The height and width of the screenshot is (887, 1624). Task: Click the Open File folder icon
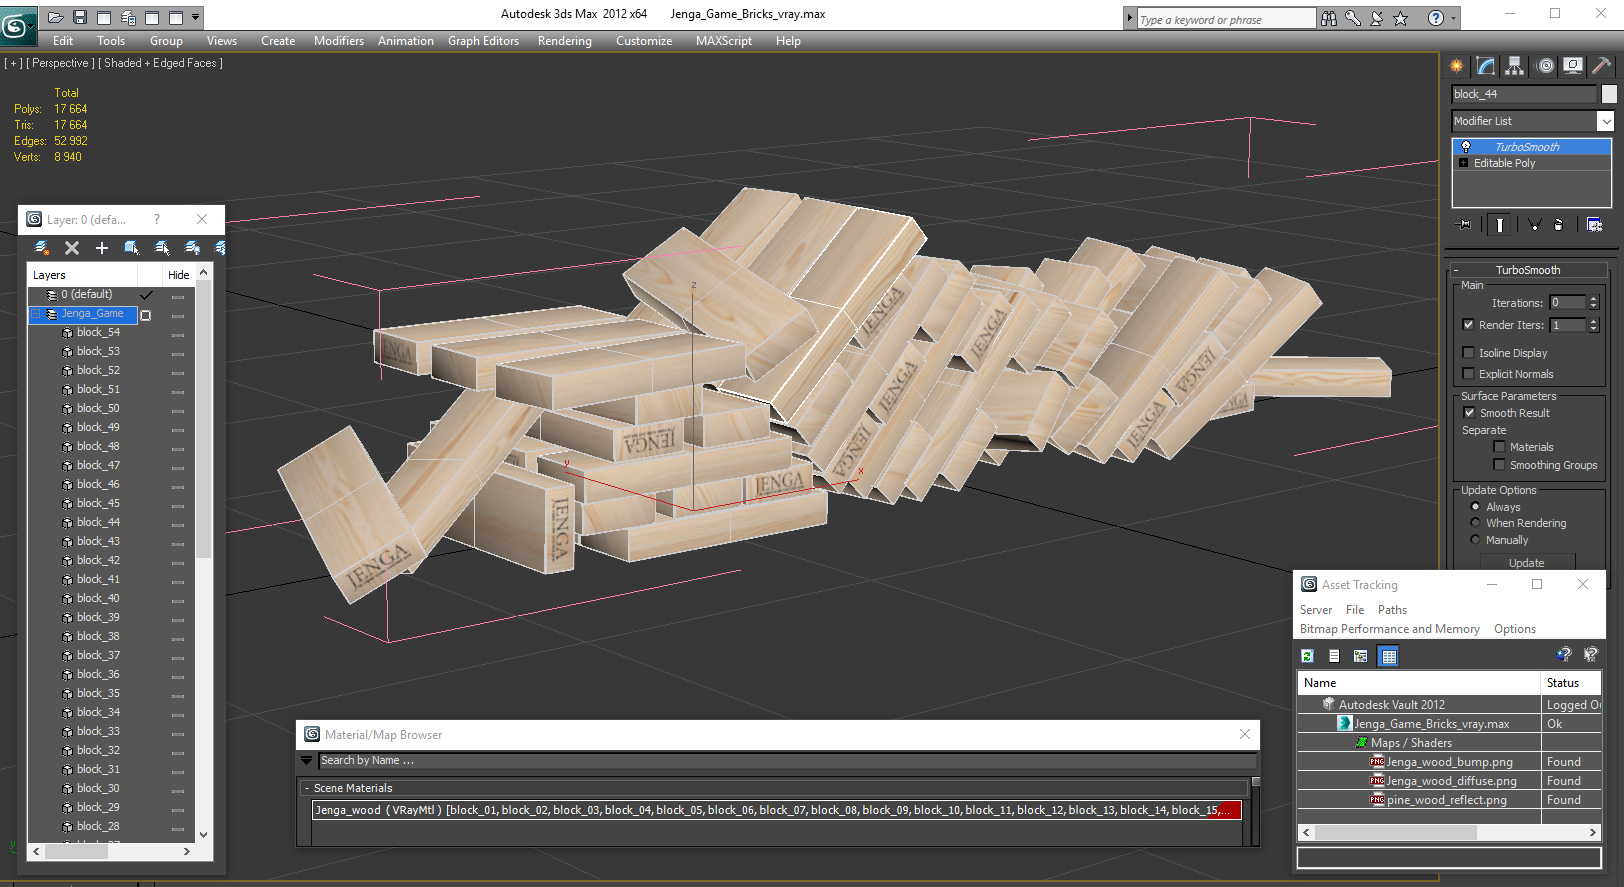point(56,17)
